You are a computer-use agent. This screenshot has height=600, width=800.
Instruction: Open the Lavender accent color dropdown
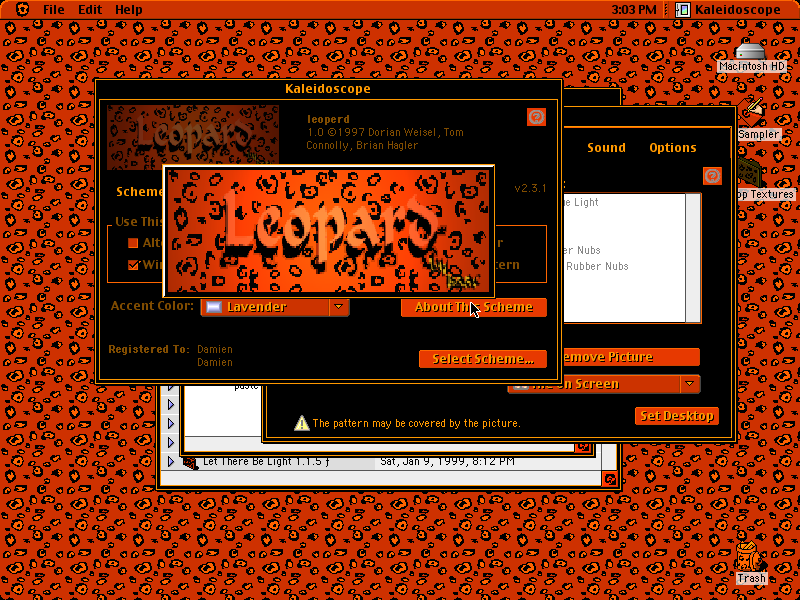tap(275, 307)
